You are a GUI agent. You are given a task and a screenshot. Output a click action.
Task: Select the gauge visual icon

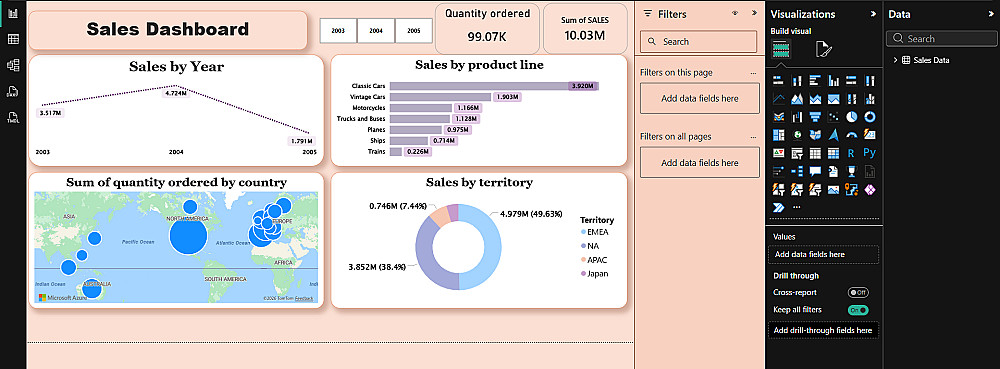(x=851, y=135)
